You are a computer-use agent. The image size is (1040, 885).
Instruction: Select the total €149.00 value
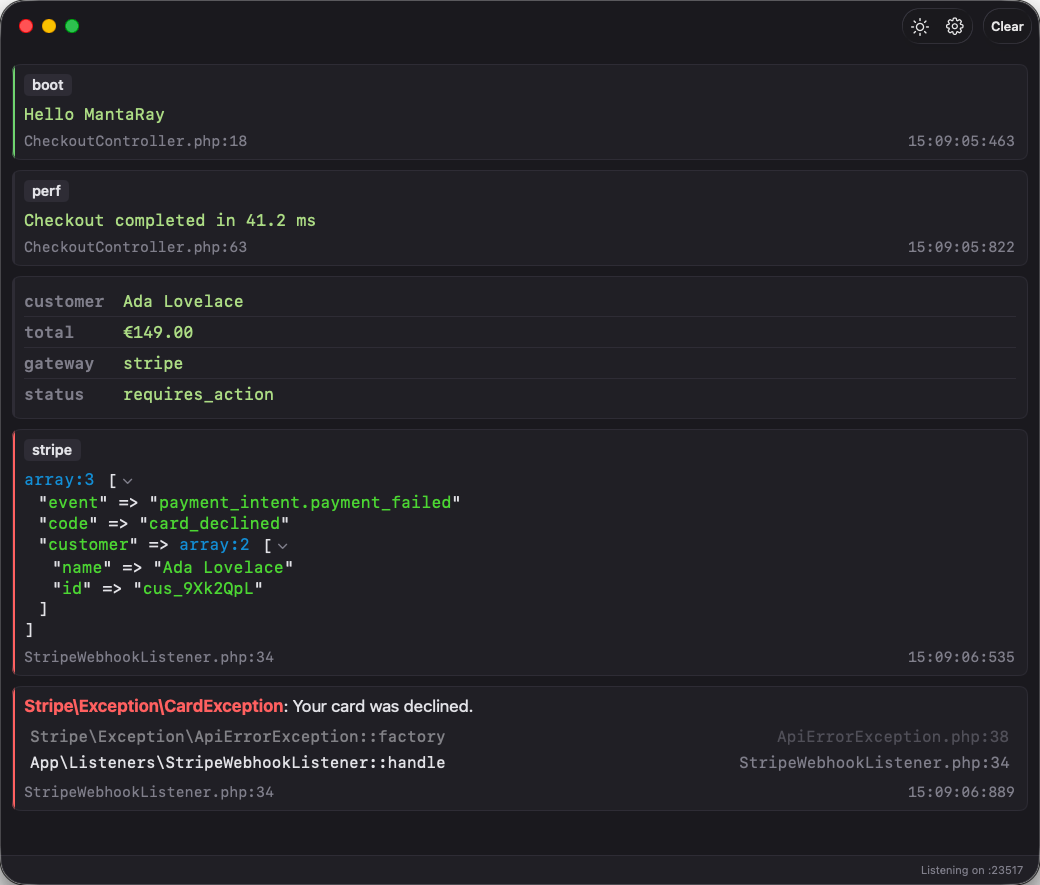coord(158,332)
